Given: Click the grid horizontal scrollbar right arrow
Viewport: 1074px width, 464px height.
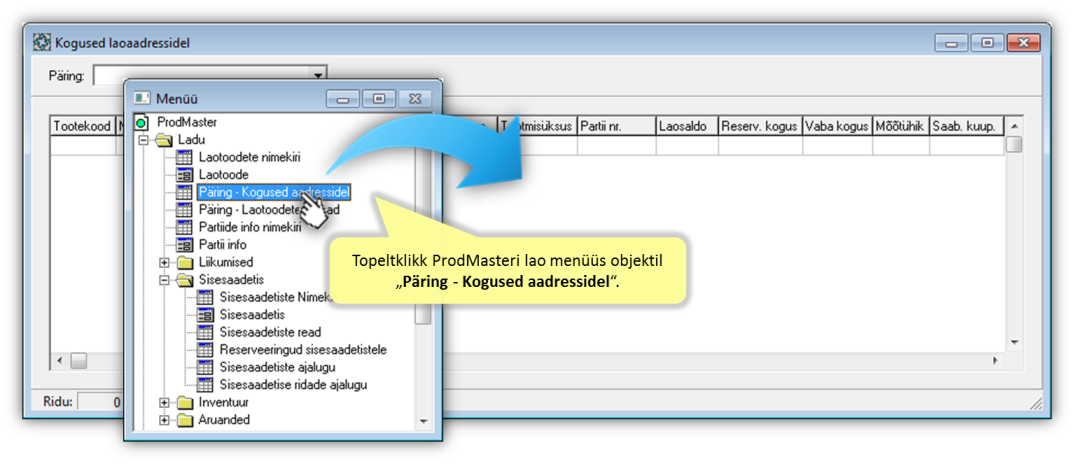Looking at the screenshot, I should click(996, 360).
